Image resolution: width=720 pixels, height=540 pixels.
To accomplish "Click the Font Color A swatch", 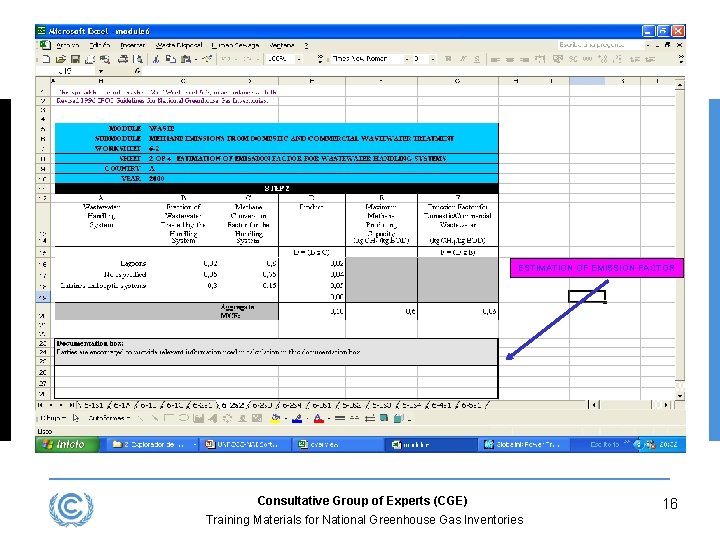I will tap(319, 418).
